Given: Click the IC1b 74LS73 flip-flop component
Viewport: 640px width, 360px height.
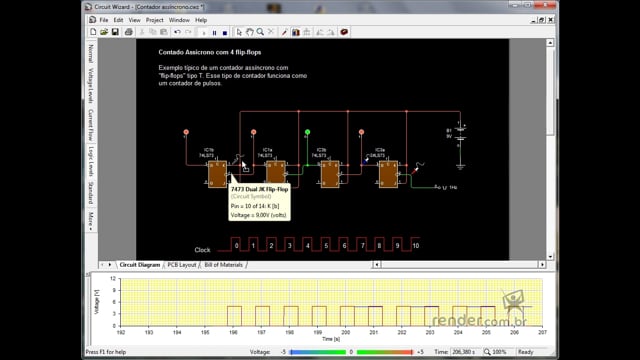Looking at the screenshot, I should (217, 174).
